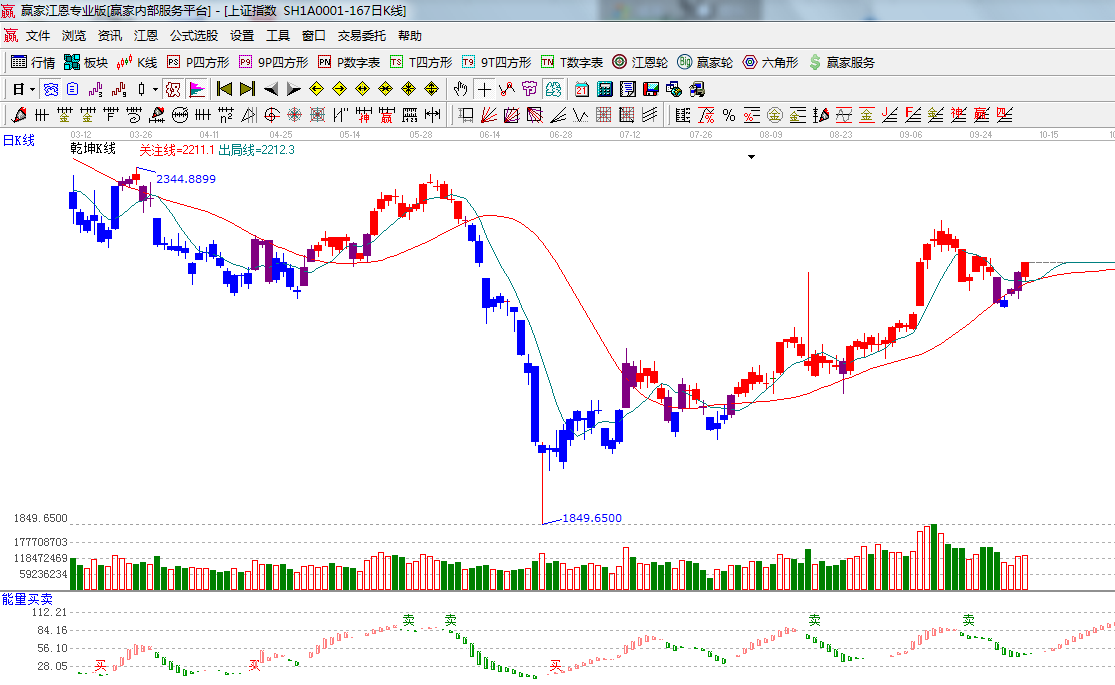
Task: Click the percent sign drawing tool
Action: click(728, 114)
